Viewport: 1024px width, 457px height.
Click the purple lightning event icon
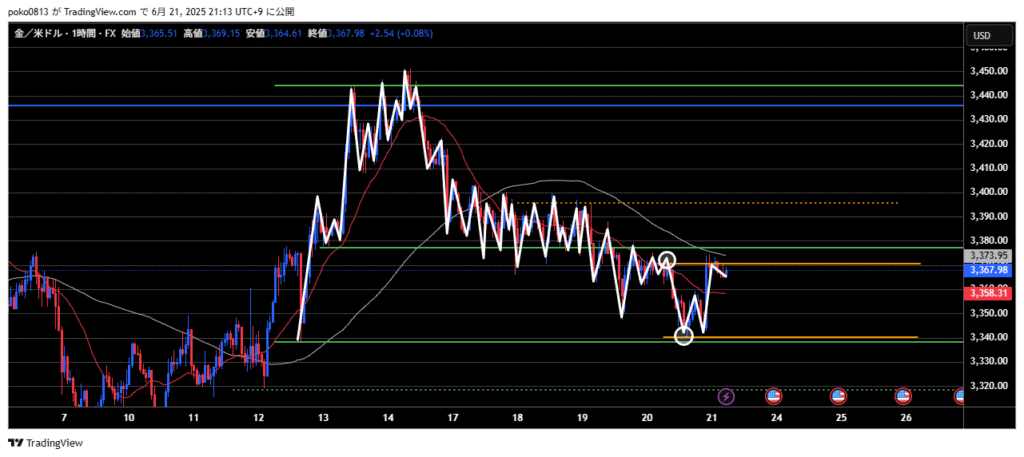coord(727,396)
